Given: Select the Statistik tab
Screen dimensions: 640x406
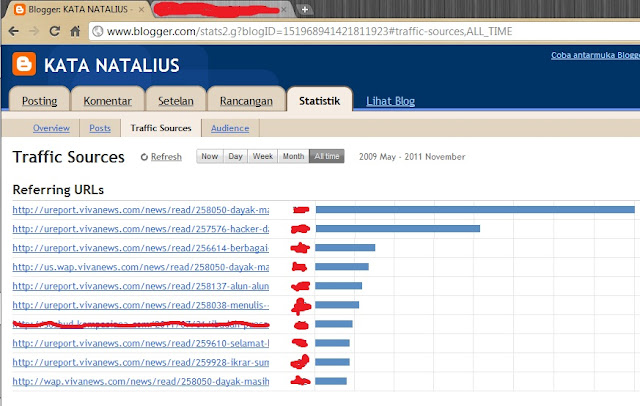Looking at the screenshot, I should [320, 101].
